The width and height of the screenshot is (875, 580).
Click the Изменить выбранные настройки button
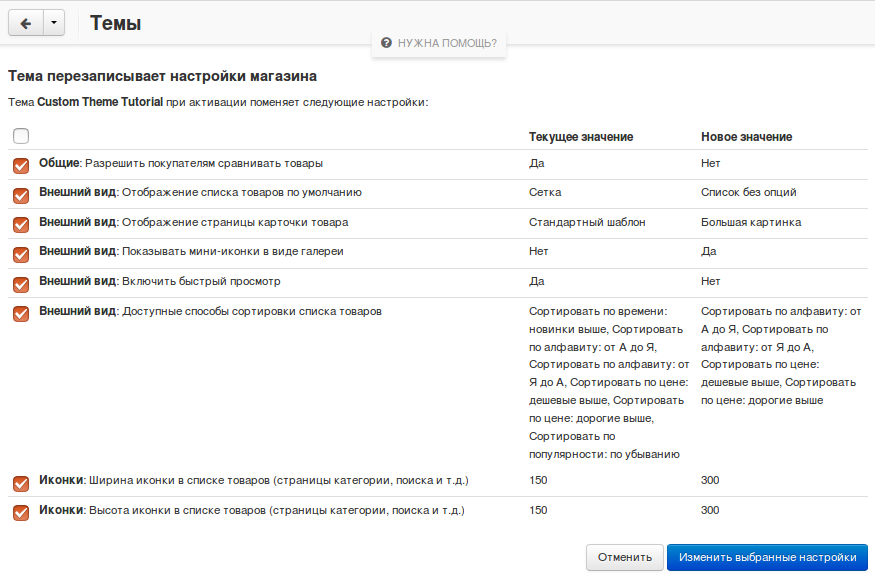[769, 557]
